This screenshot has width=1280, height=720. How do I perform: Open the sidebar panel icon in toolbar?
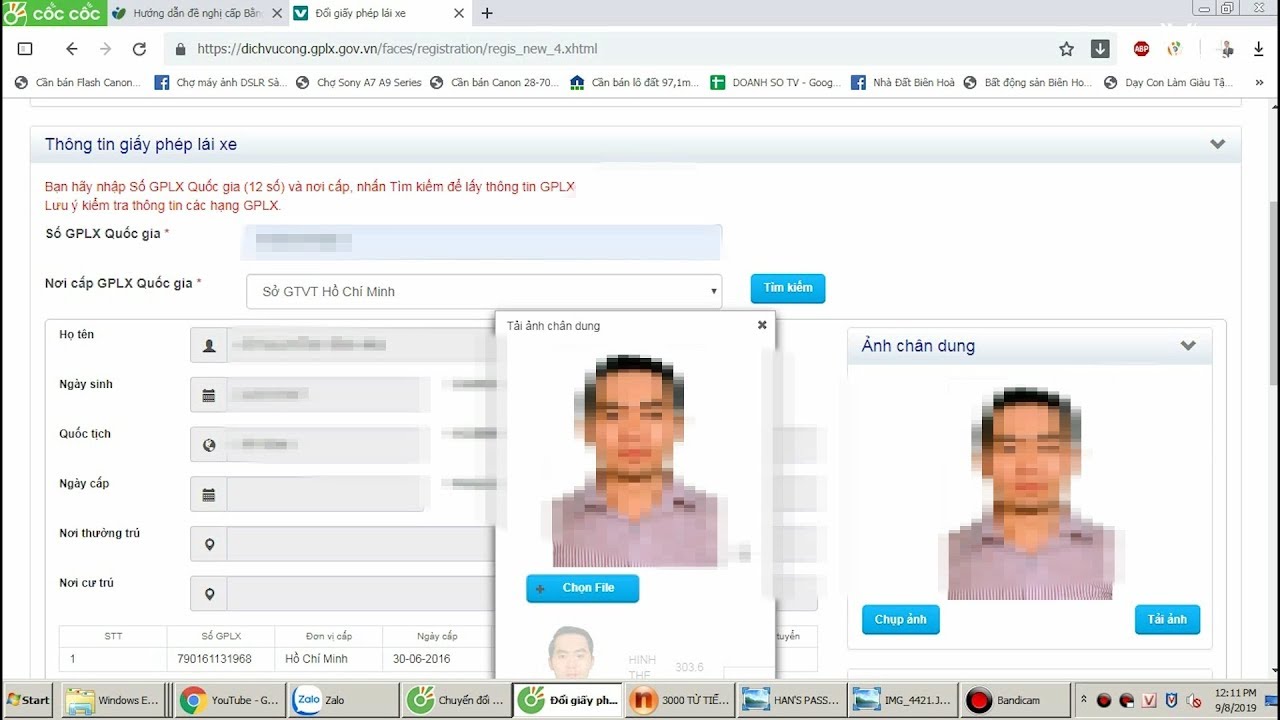pyautogui.click(x=25, y=49)
